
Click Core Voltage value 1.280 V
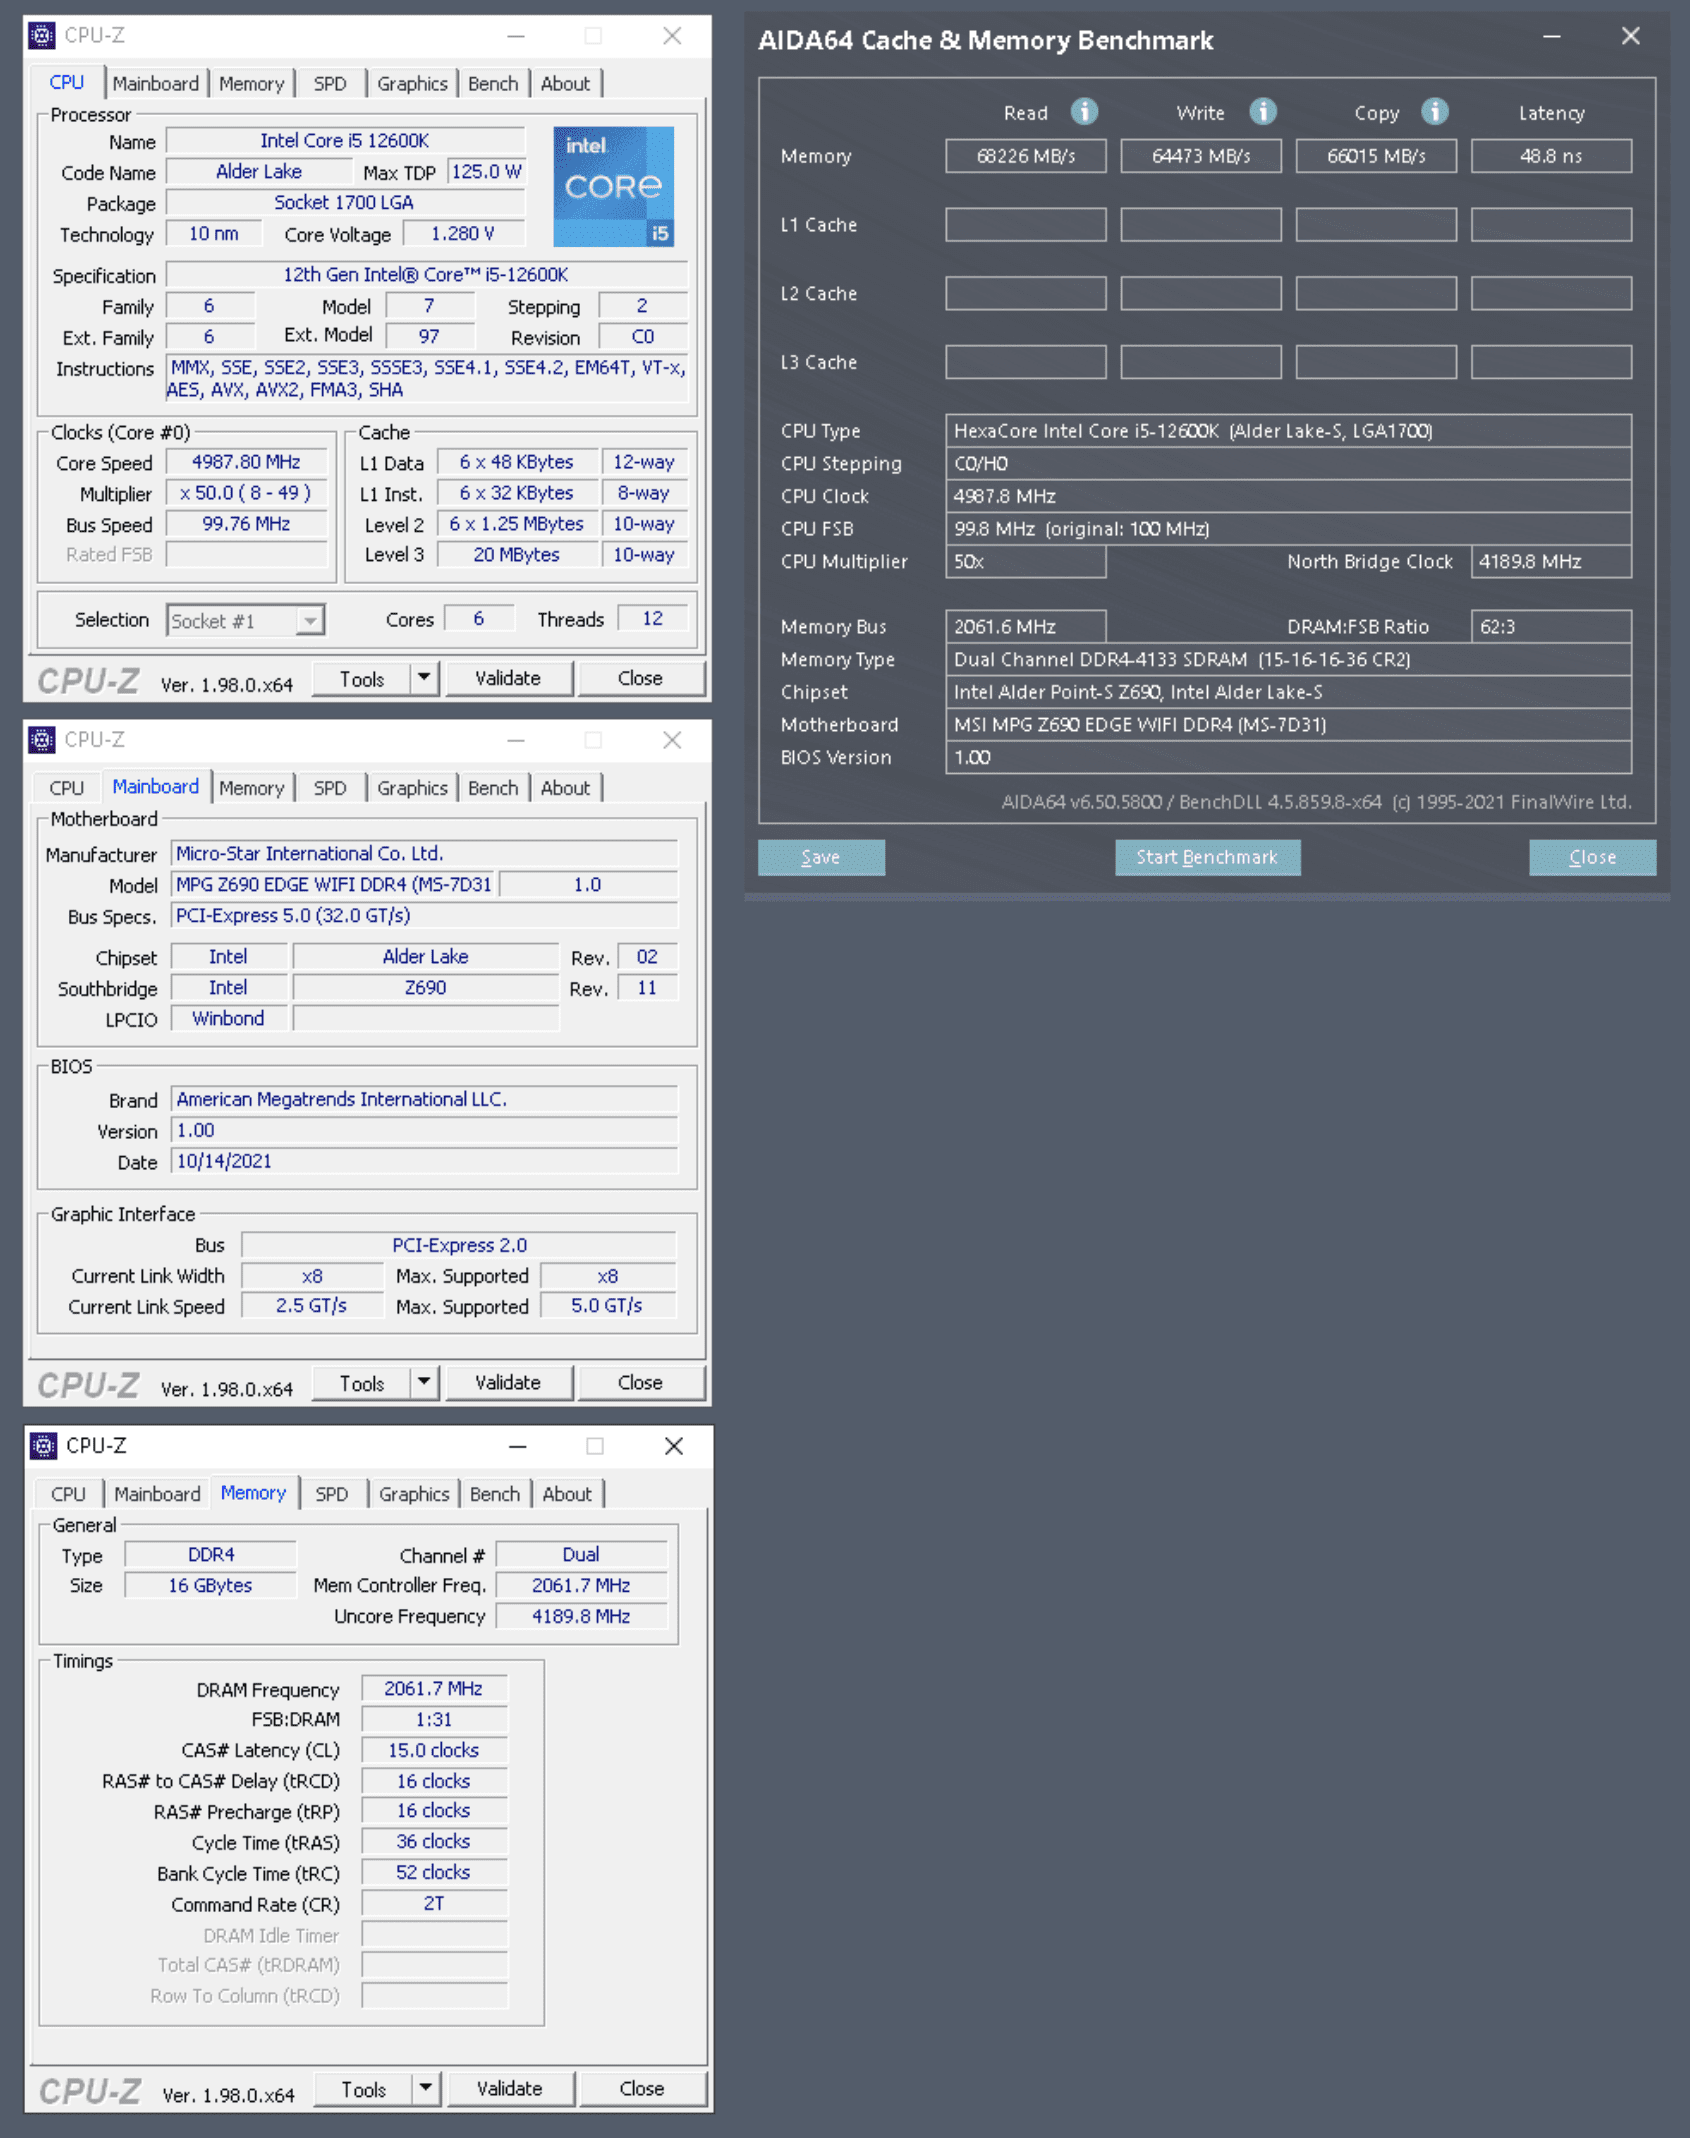click(463, 234)
